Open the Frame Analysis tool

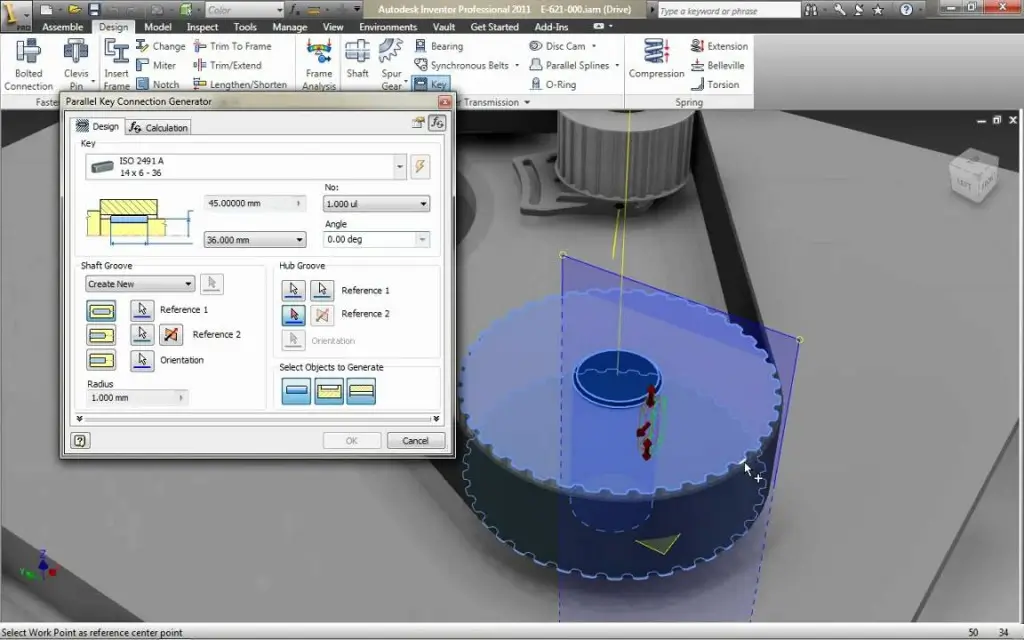click(x=318, y=62)
